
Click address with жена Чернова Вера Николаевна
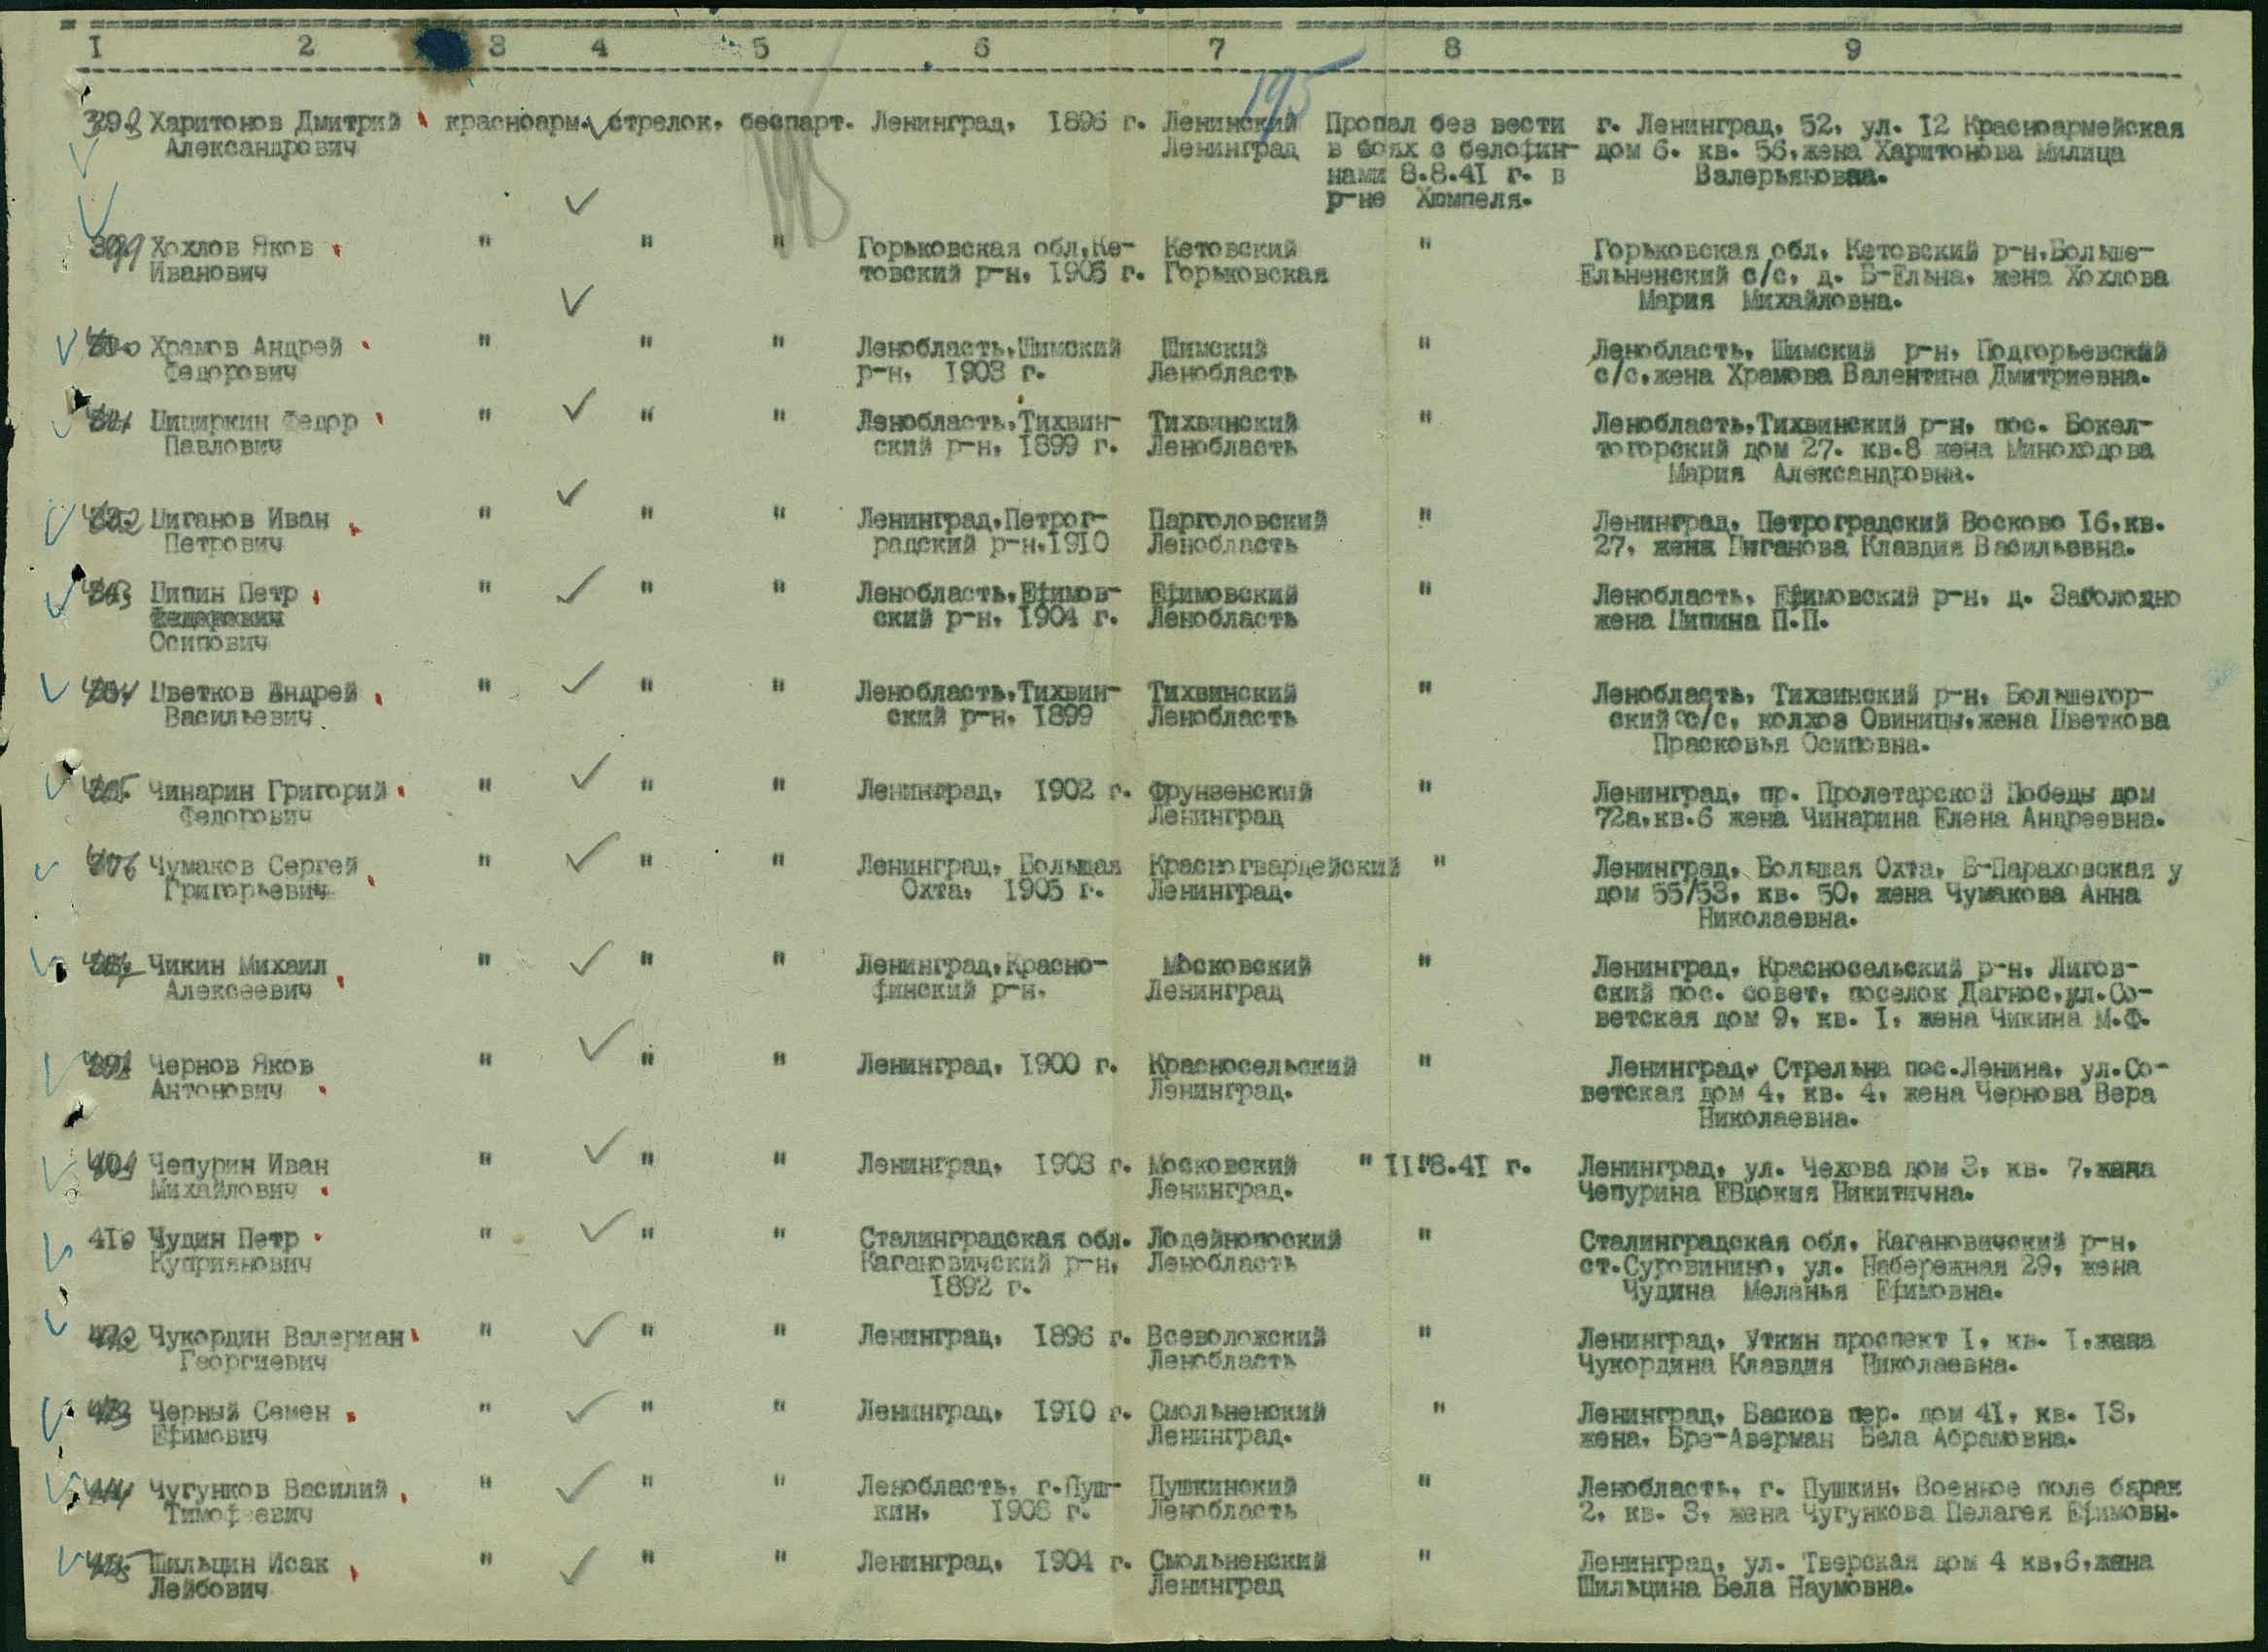click(x=1873, y=1092)
